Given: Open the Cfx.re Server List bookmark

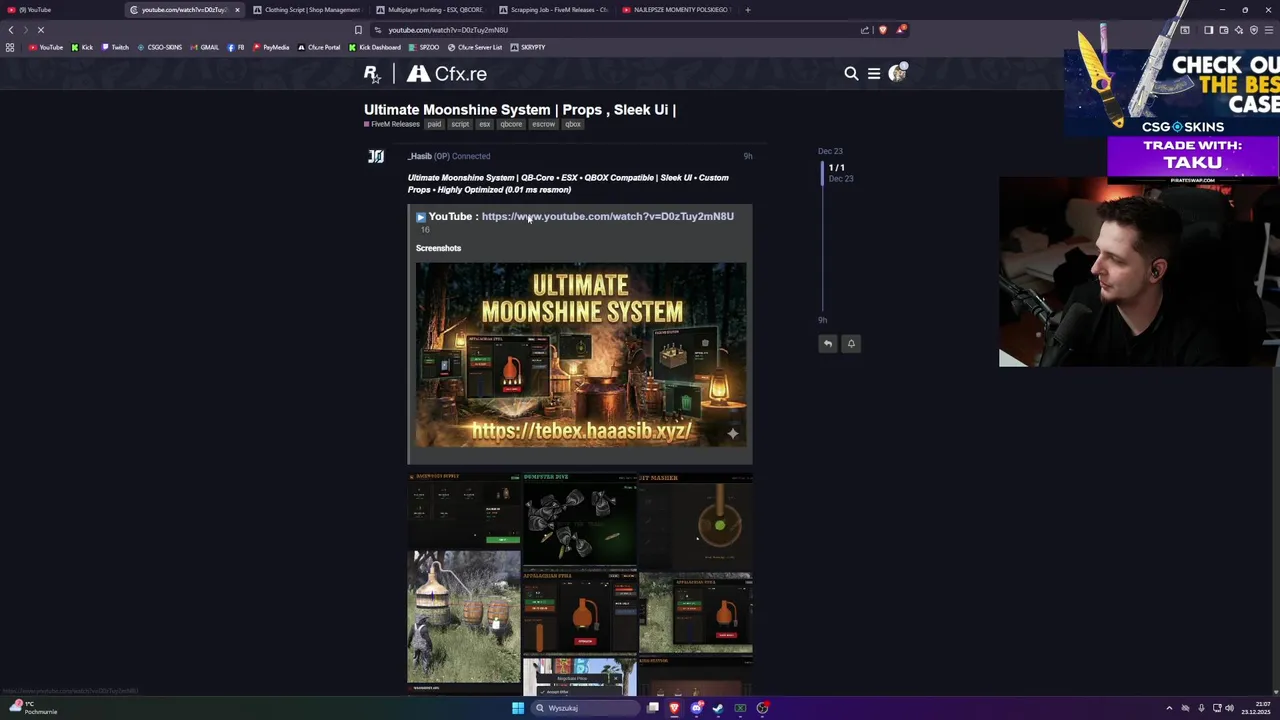Looking at the screenshot, I should point(475,47).
